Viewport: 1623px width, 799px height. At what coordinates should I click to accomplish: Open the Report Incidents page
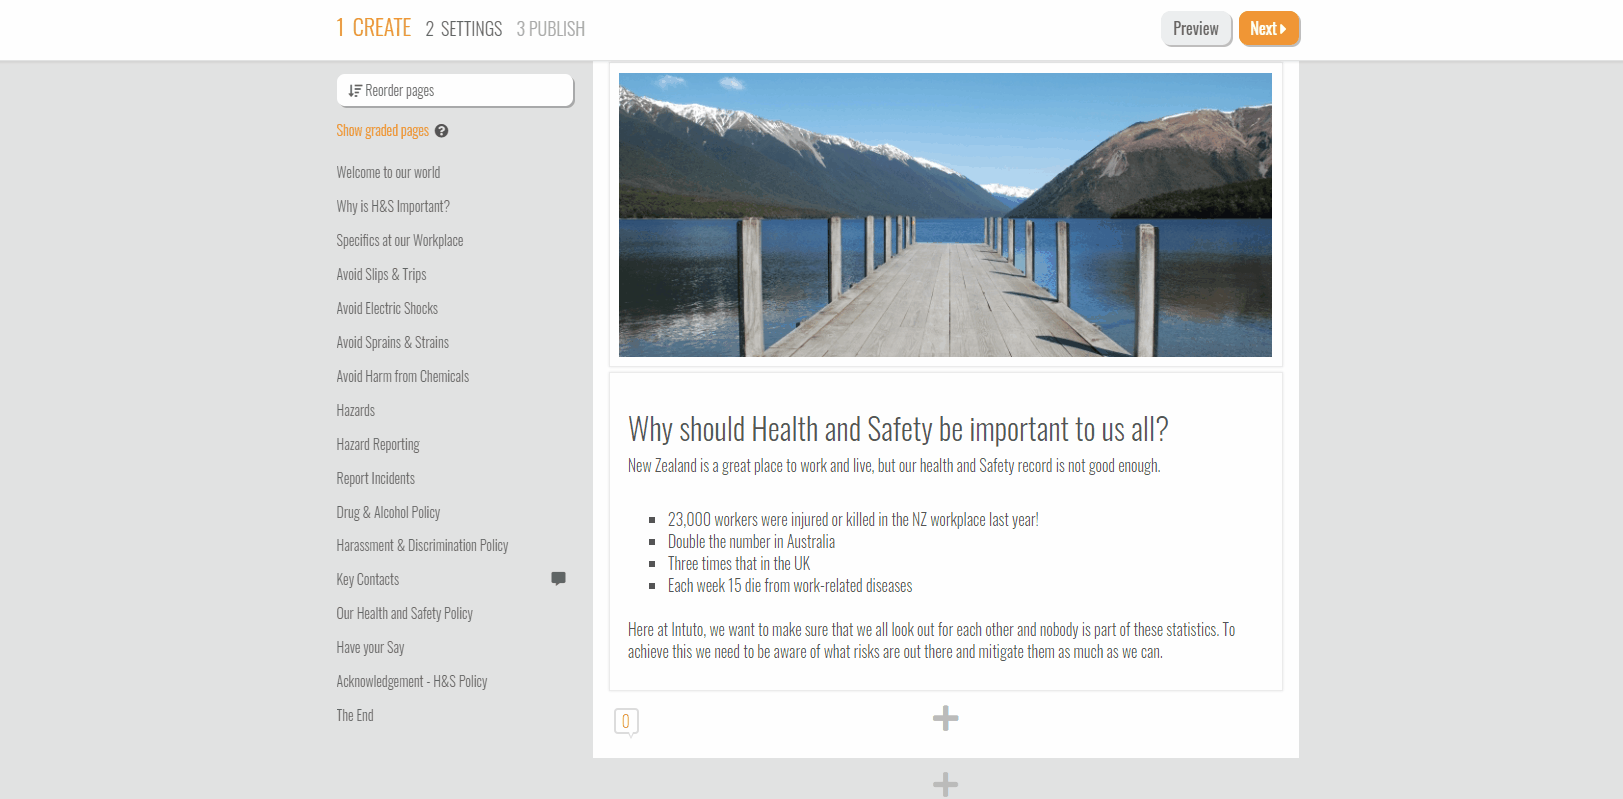(375, 479)
